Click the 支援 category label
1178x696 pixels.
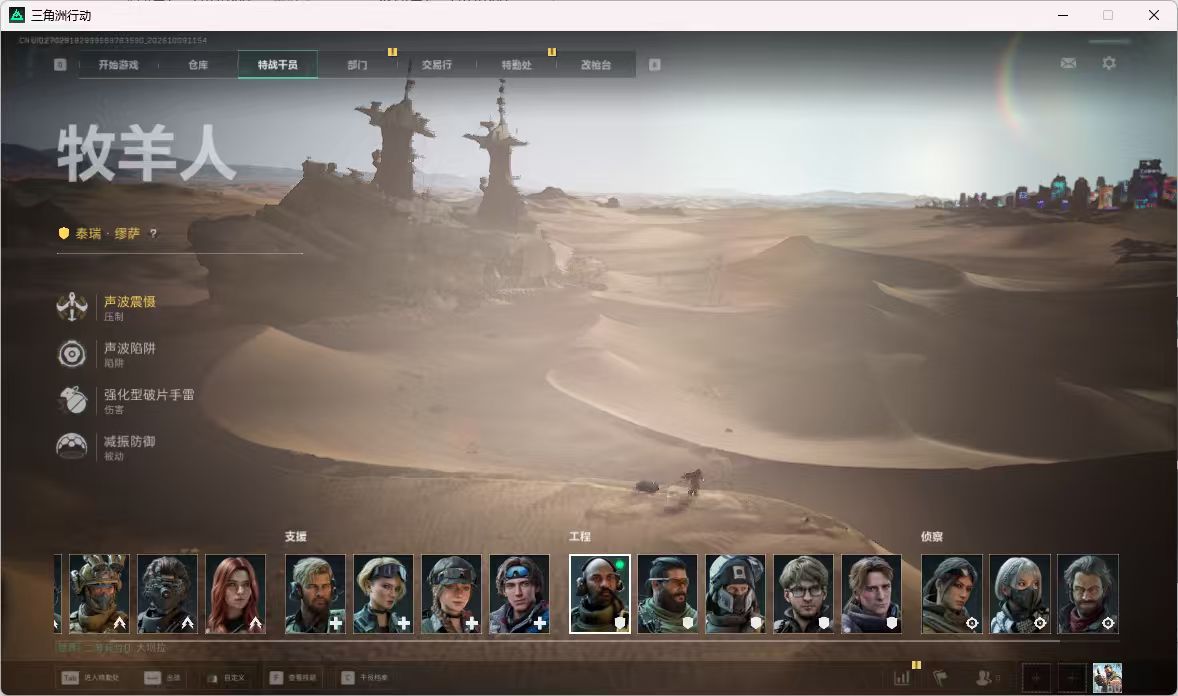pyautogui.click(x=295, y=537)
